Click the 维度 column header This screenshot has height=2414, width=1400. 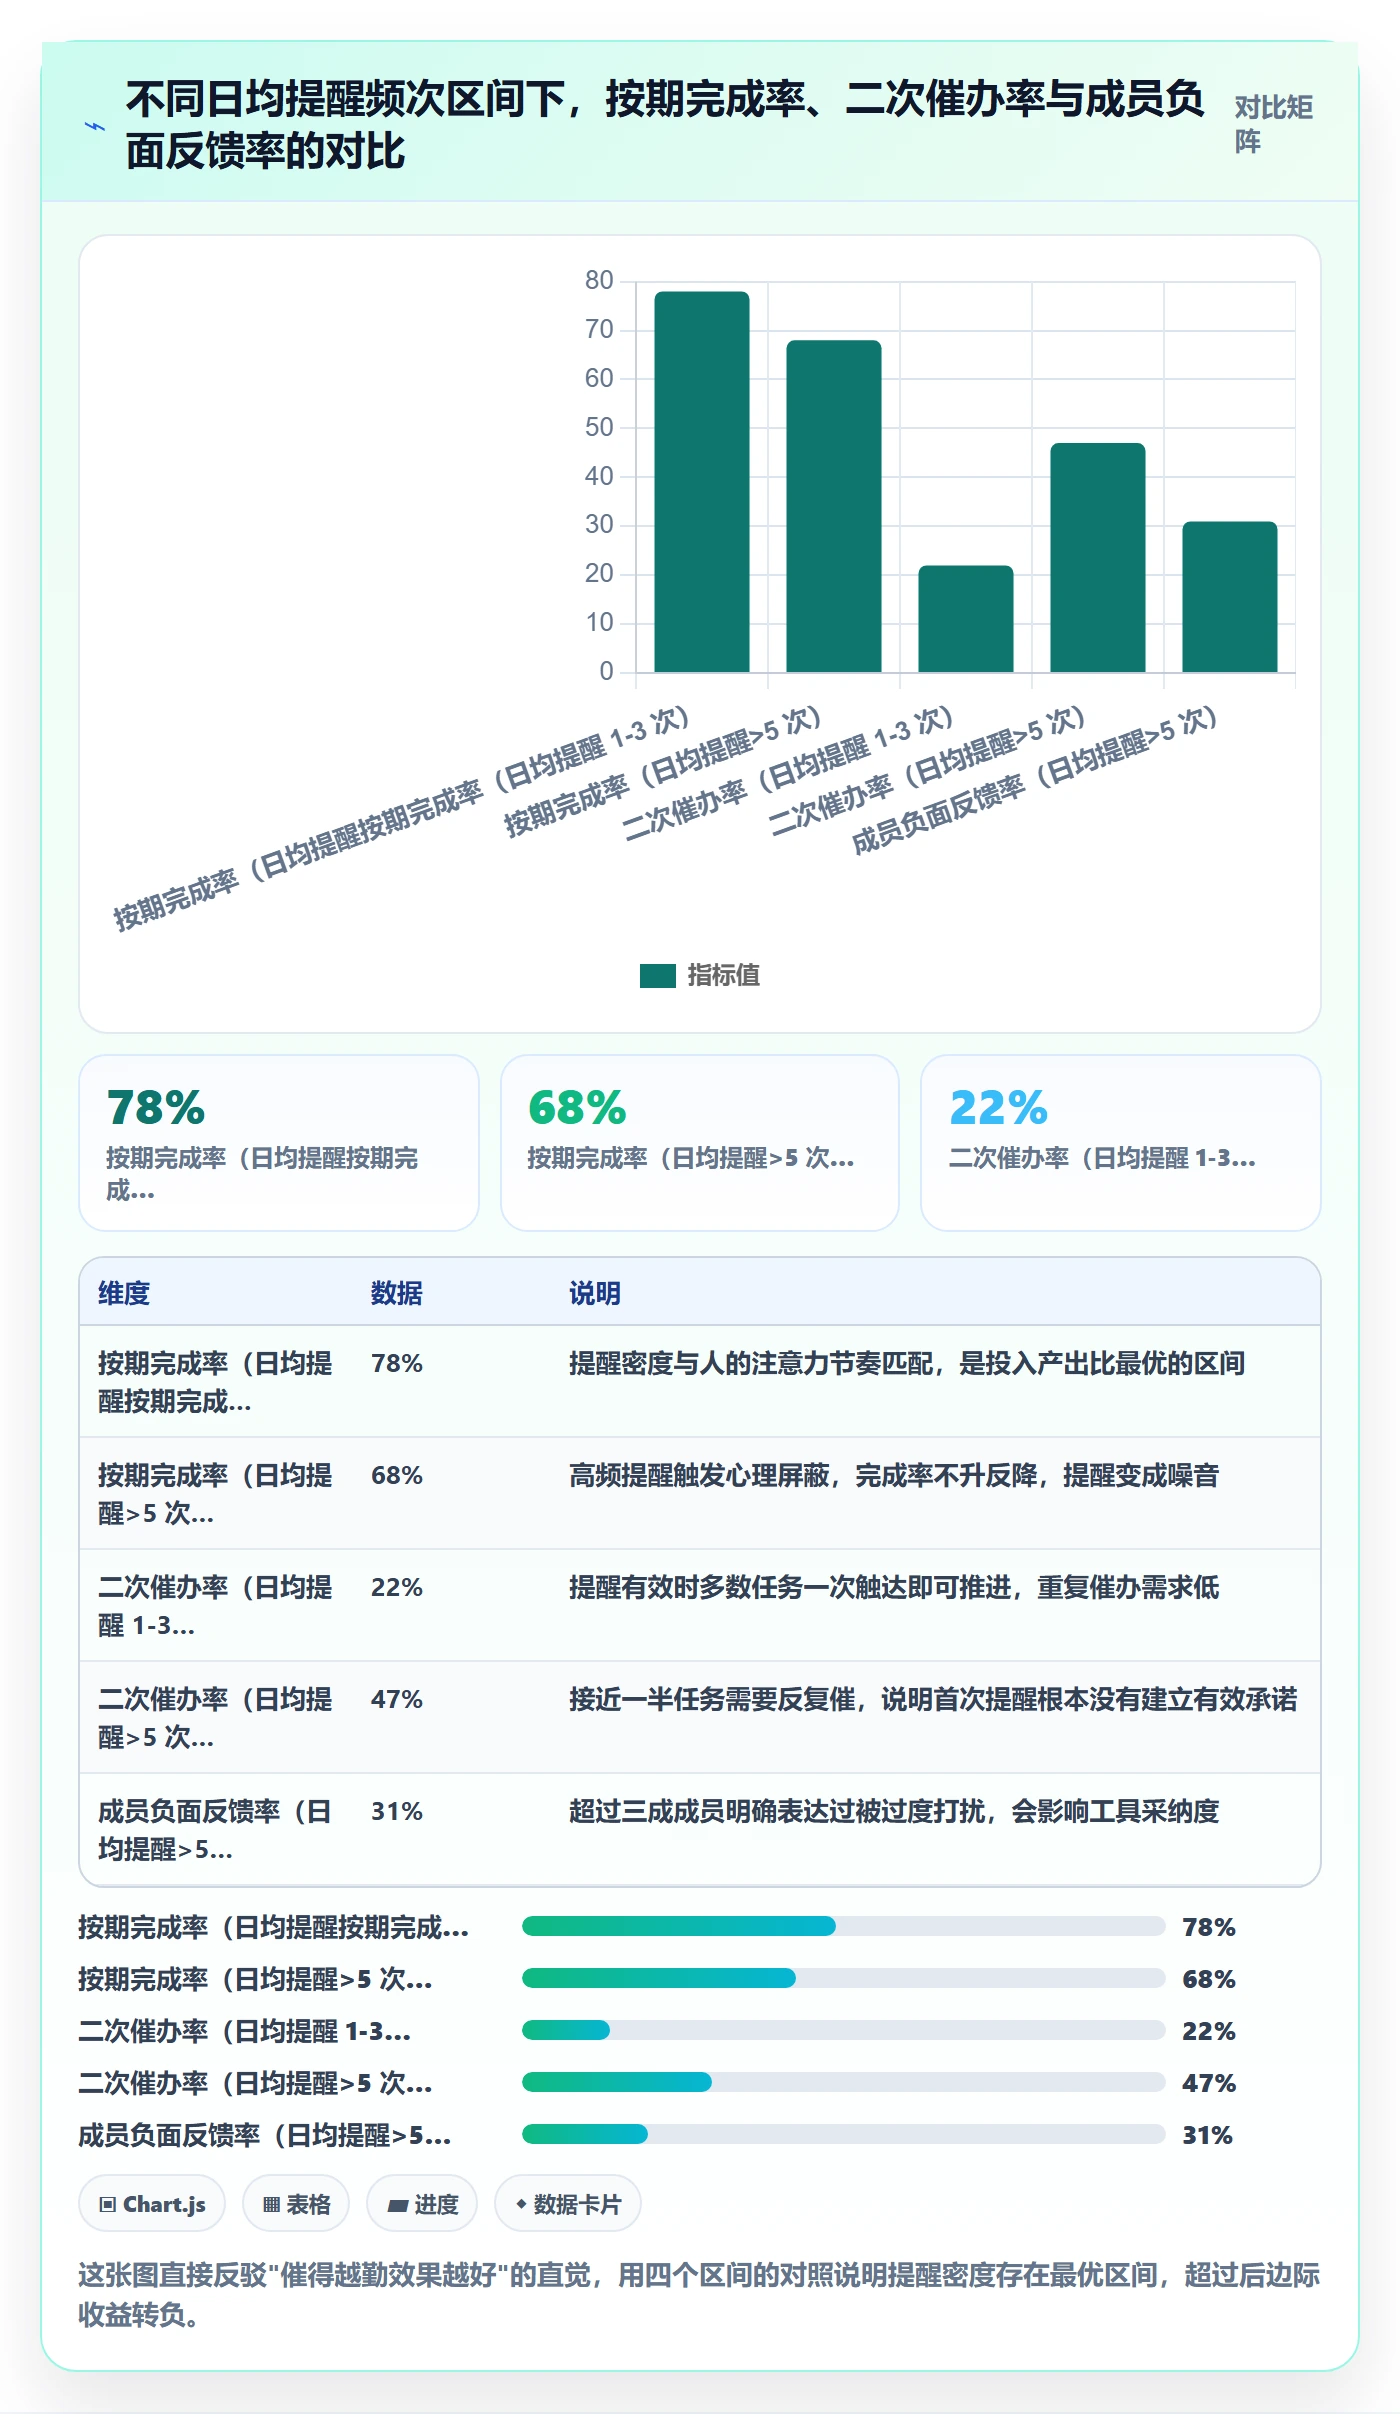click(124, 1293)
